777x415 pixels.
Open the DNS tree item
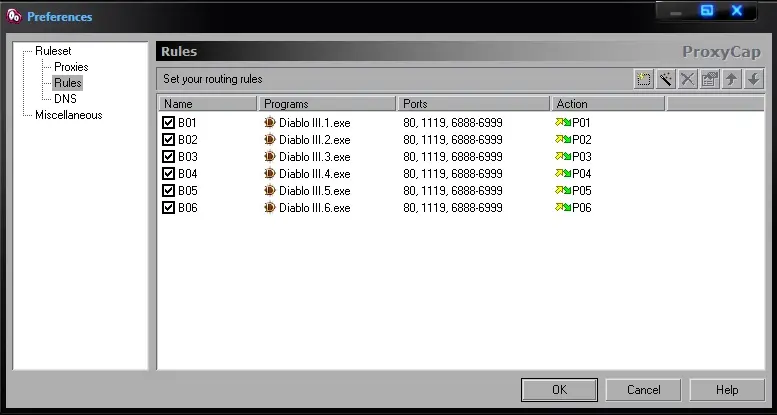click(x=65, y=99)
